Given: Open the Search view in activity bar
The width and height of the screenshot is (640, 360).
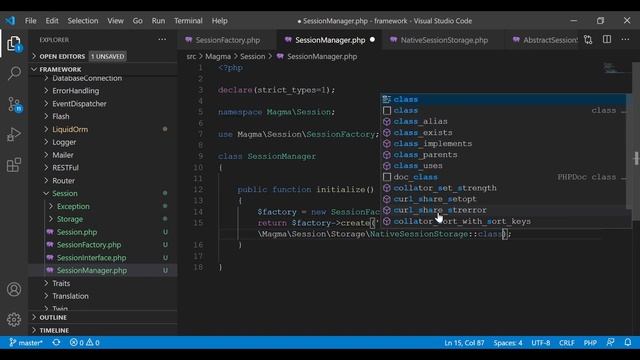Looking at the screenshot, I should [14, 73].
